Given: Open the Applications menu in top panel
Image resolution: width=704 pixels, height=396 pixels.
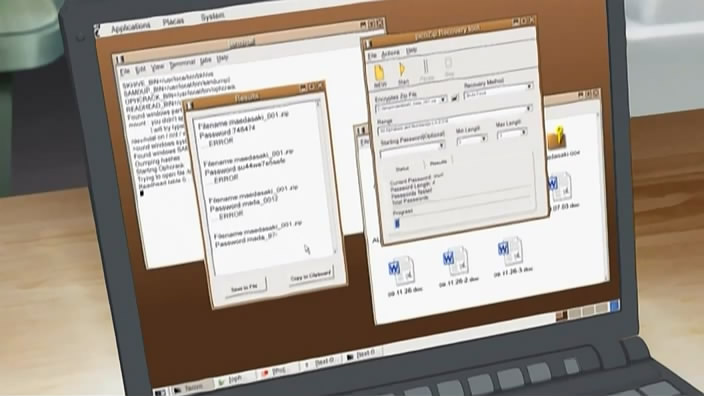Looking at the screenshot, I should 130,28.
